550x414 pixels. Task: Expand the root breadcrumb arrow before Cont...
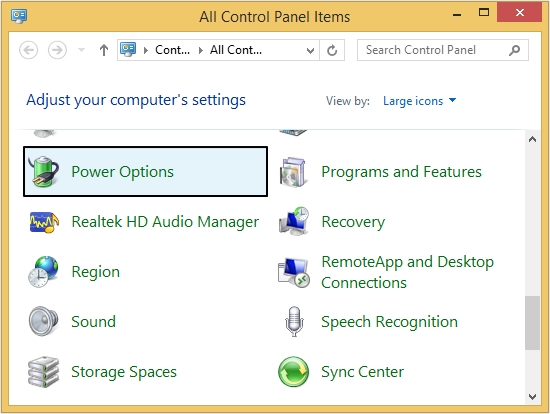146,51
